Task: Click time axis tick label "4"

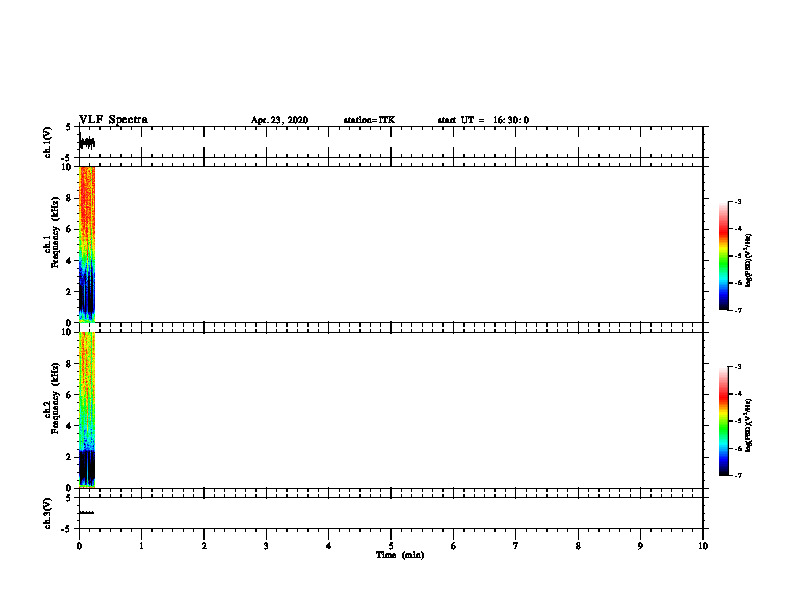Action: pyautogui.click(x=329, y=546)
